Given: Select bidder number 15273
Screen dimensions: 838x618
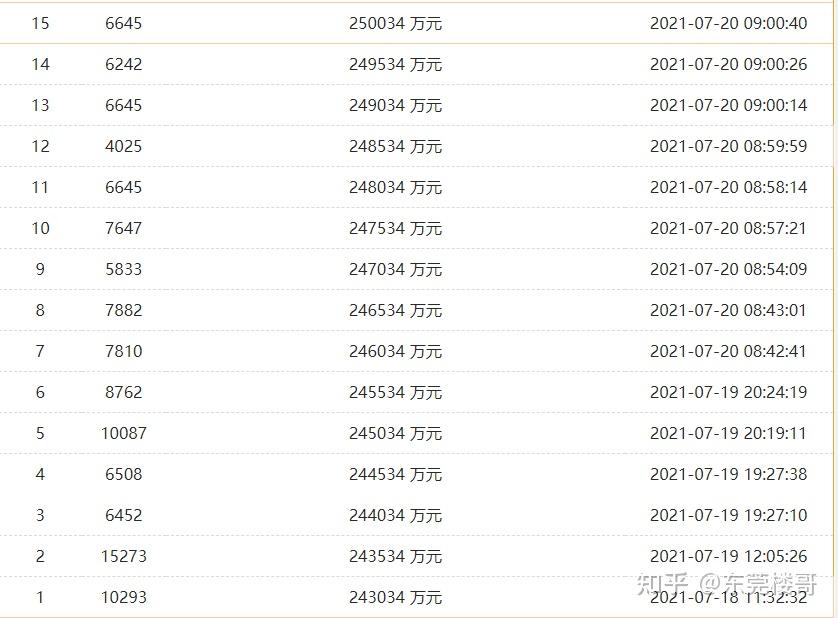Looking at the screenshot, I should (x=123, y=556).
